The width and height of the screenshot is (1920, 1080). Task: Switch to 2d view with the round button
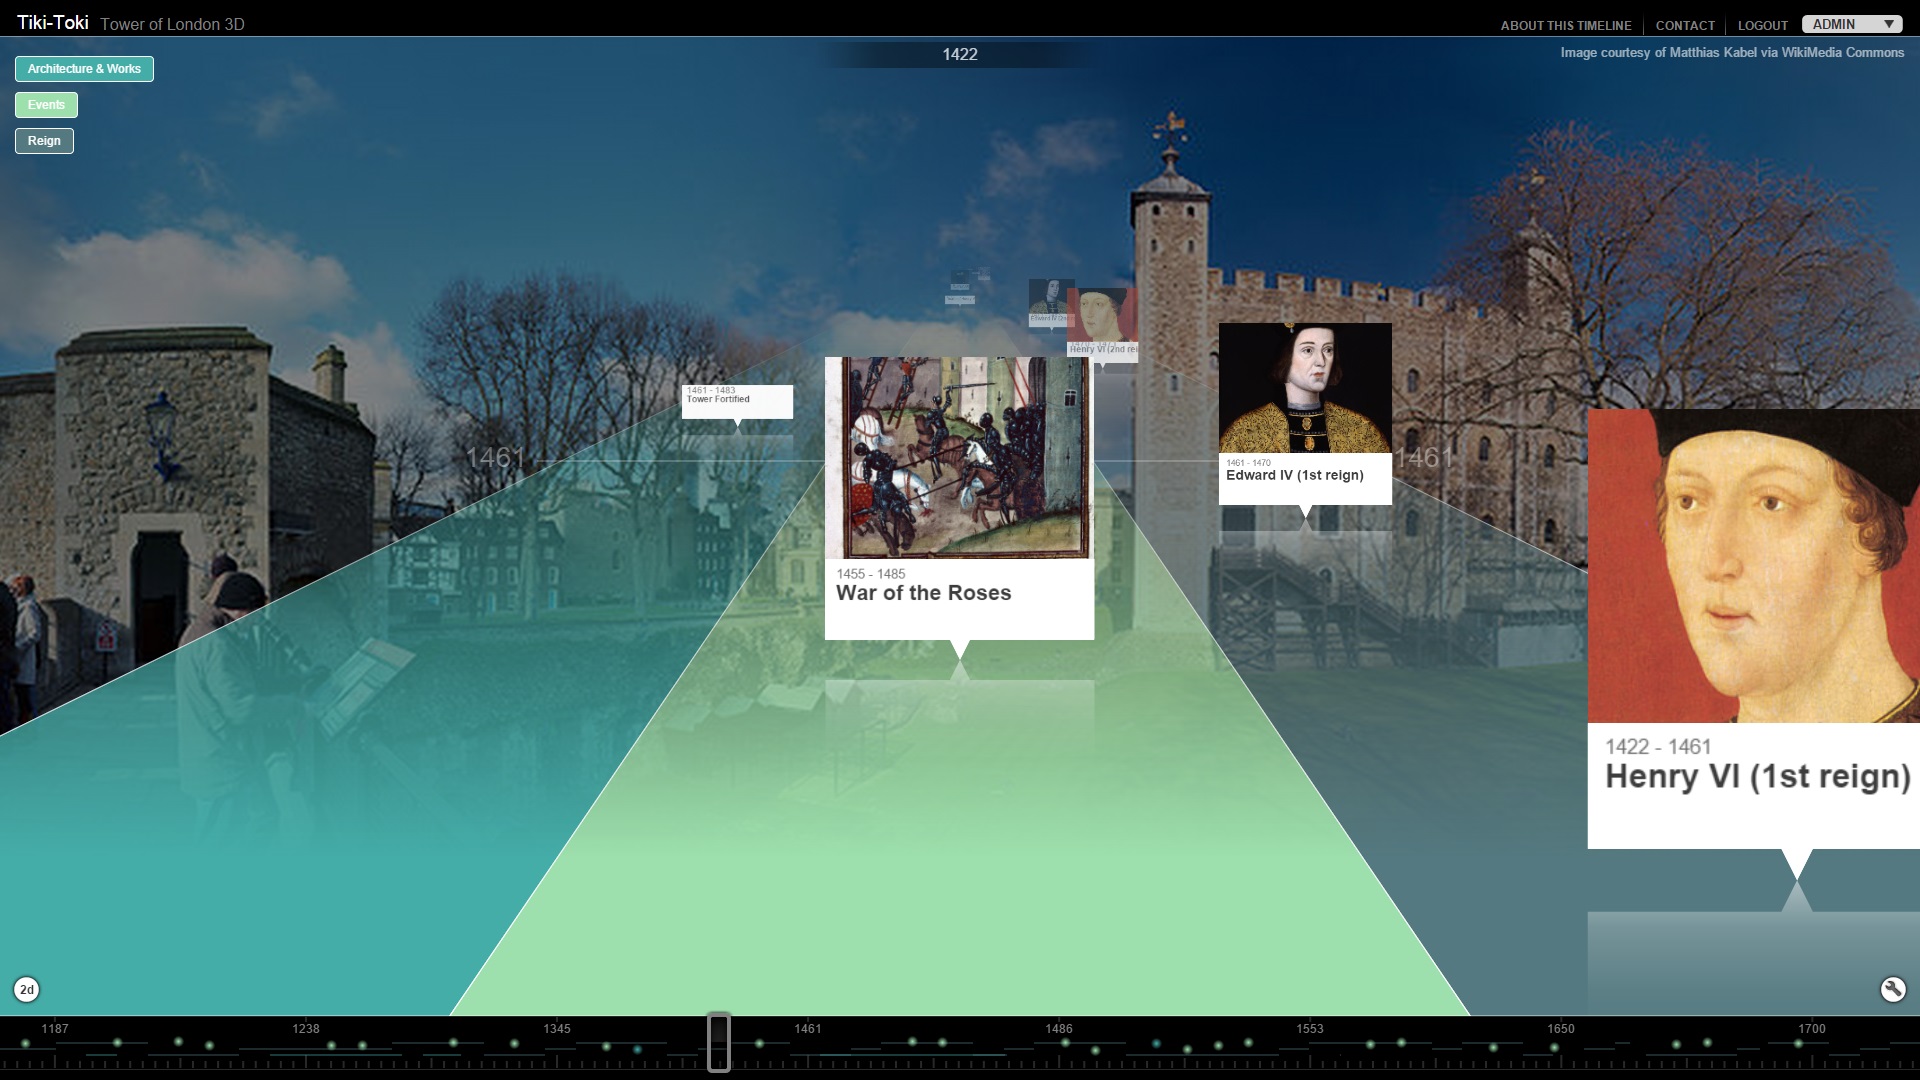[x=27, y=989]
